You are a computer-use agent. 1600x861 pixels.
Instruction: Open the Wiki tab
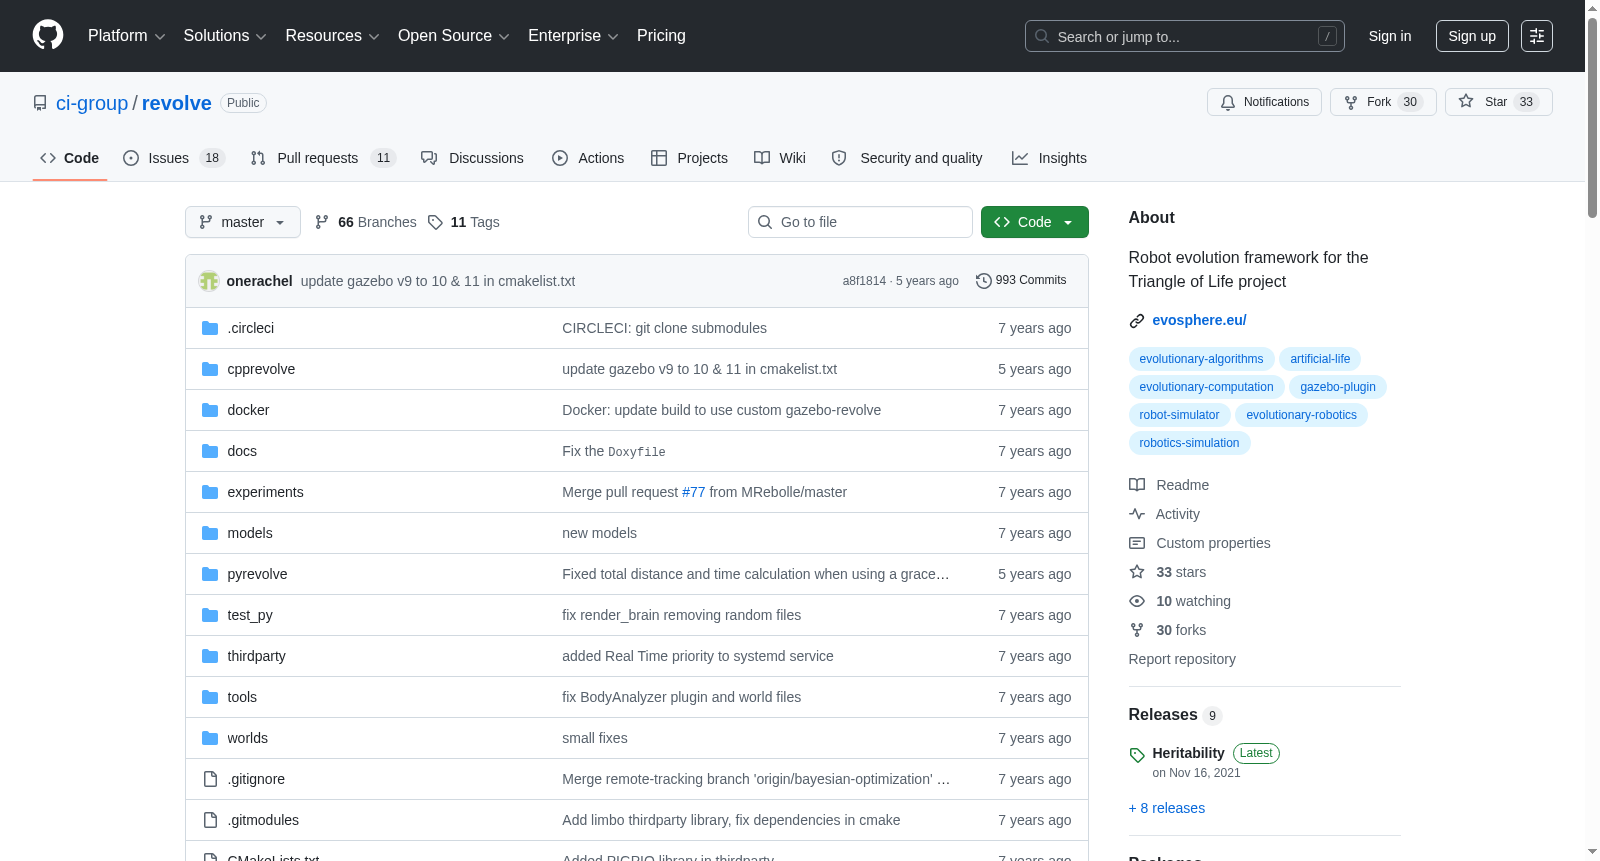click(780, 158)
